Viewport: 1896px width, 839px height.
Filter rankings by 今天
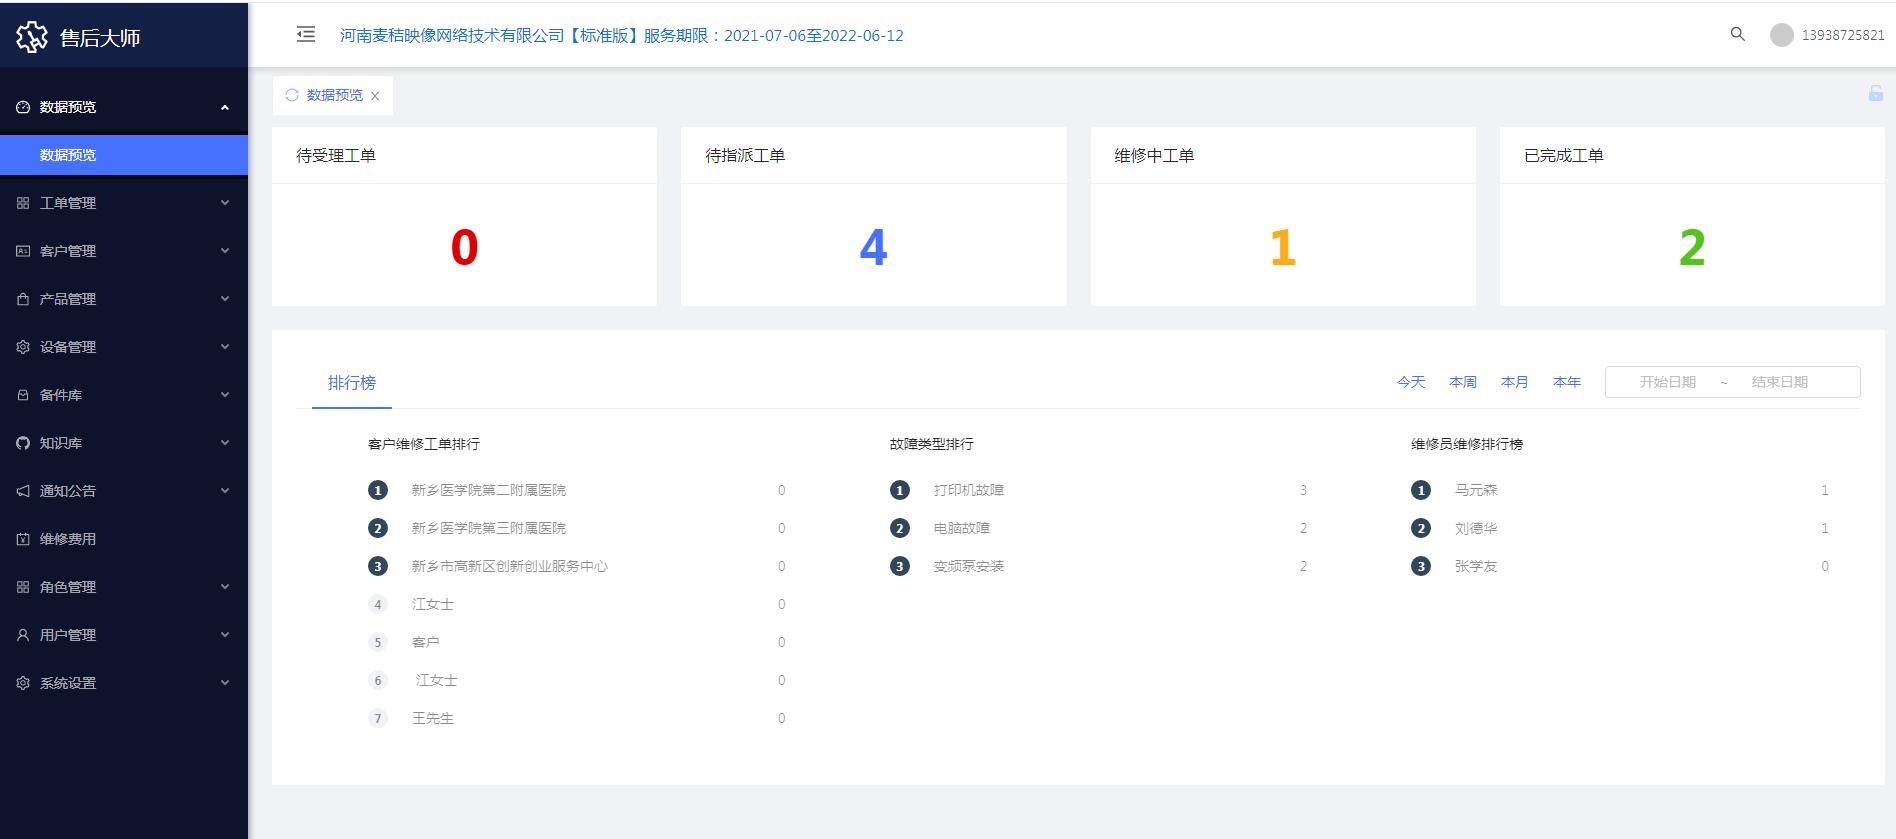(1411, 382)
